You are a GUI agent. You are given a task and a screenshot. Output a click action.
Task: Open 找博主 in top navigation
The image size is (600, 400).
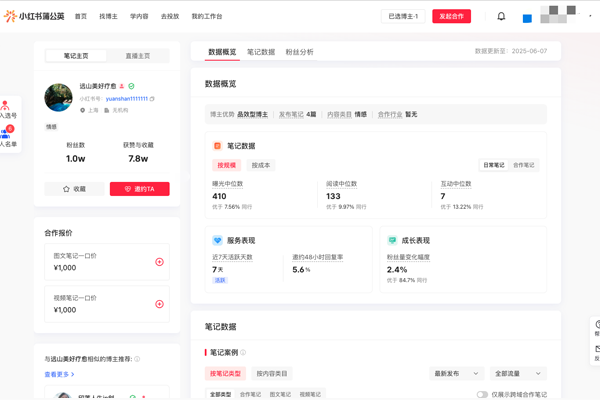[x=108, y=16]
